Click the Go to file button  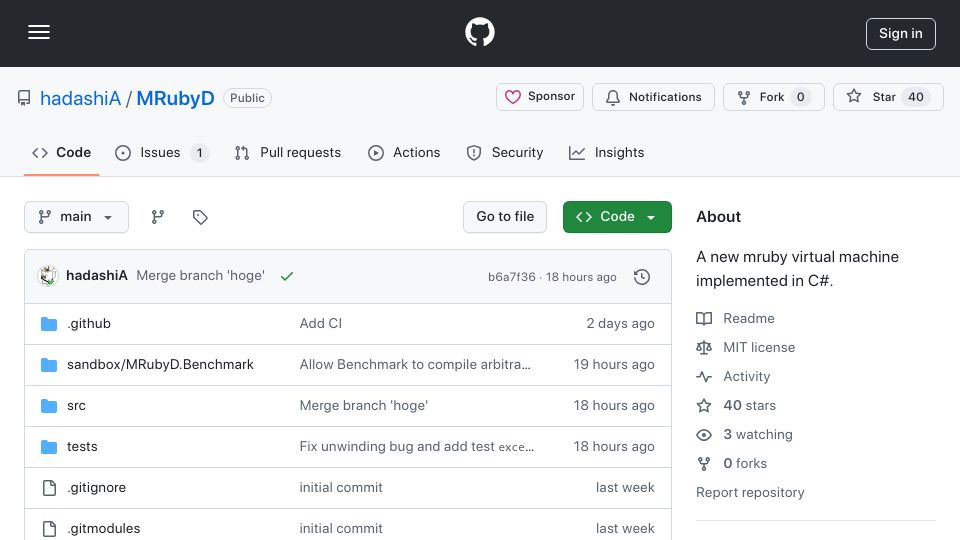click(x=505, y=217)
